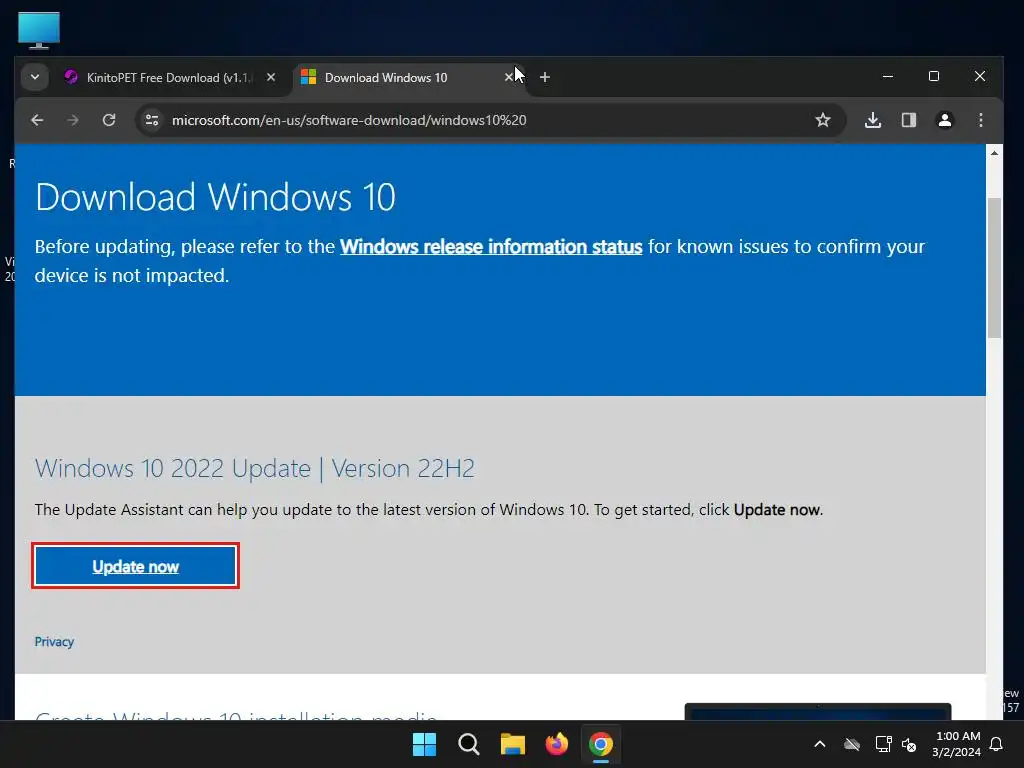Open the Windows release information status link

tap(491, 247)
